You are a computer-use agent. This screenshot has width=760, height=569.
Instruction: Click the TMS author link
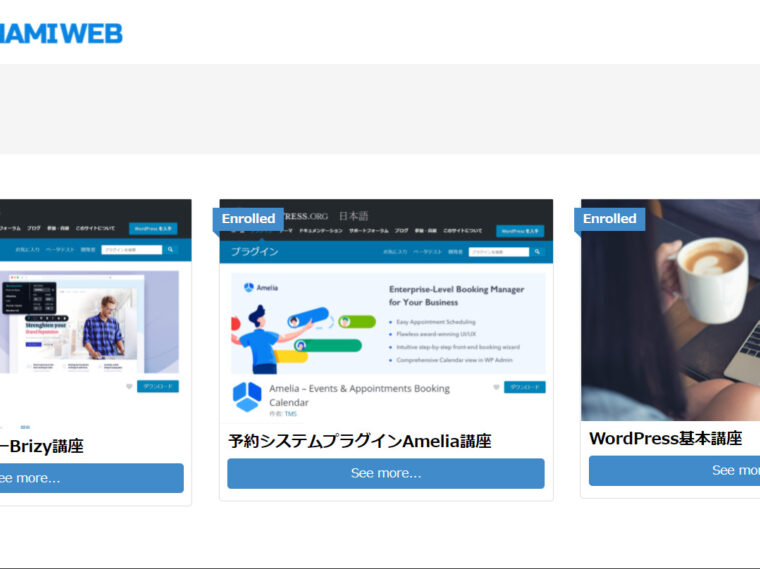point(290,414)
